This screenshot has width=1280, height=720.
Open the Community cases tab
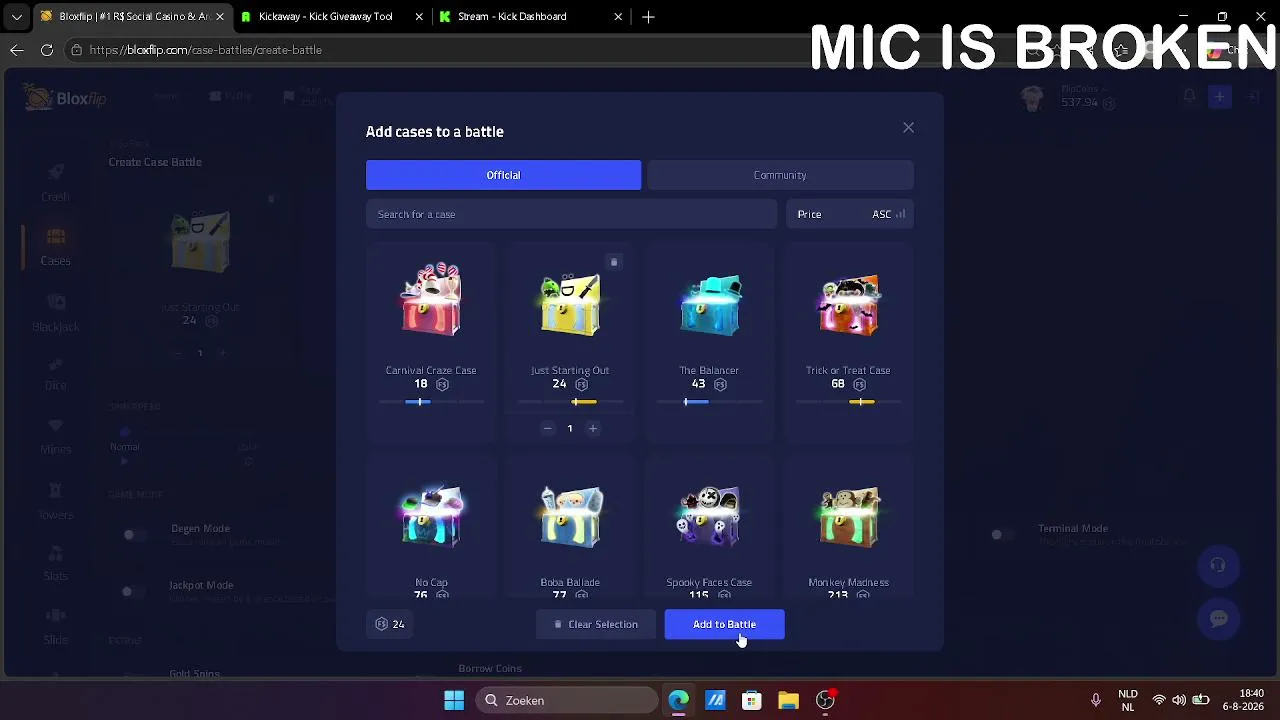[780, 175]
